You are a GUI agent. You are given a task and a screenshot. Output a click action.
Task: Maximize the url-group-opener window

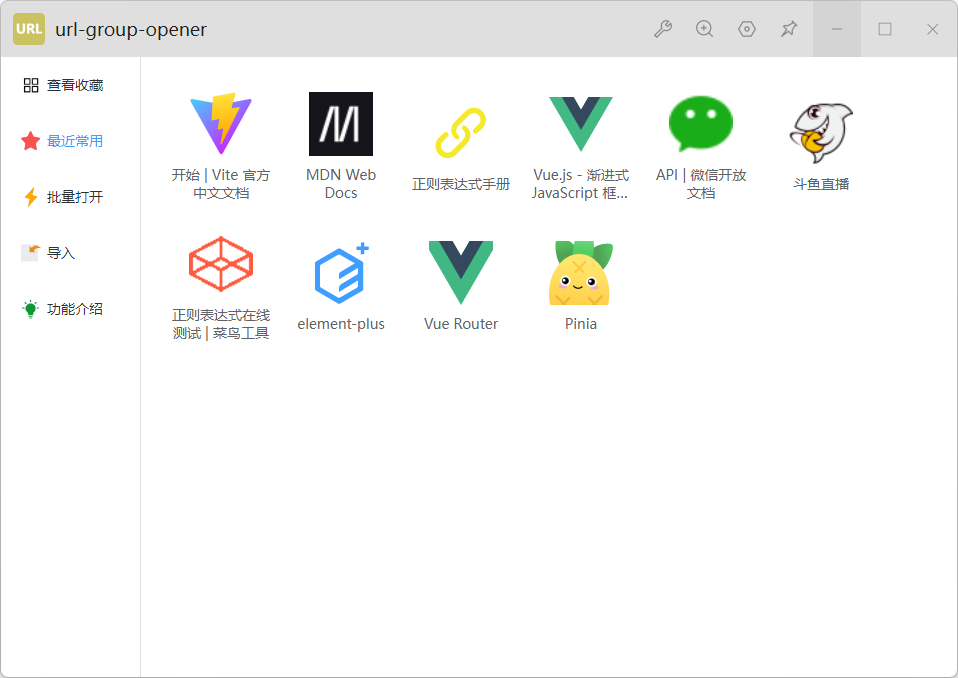(x=885, y=29)
